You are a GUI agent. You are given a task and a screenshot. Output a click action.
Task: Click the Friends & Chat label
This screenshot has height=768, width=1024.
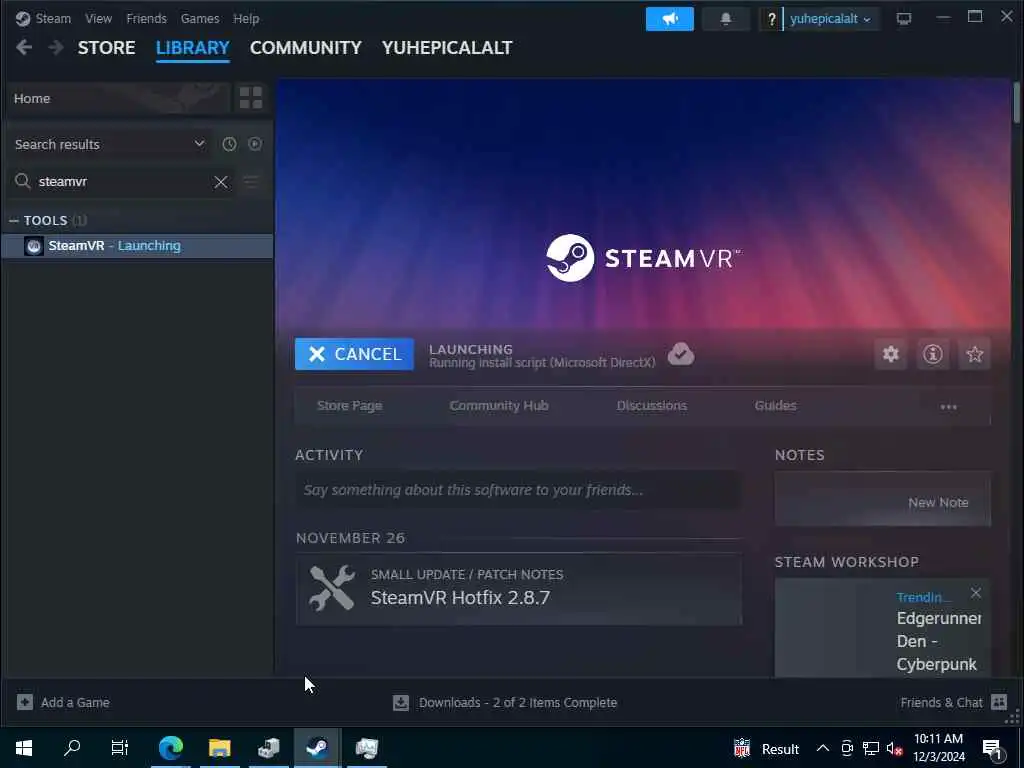point(941,703)
